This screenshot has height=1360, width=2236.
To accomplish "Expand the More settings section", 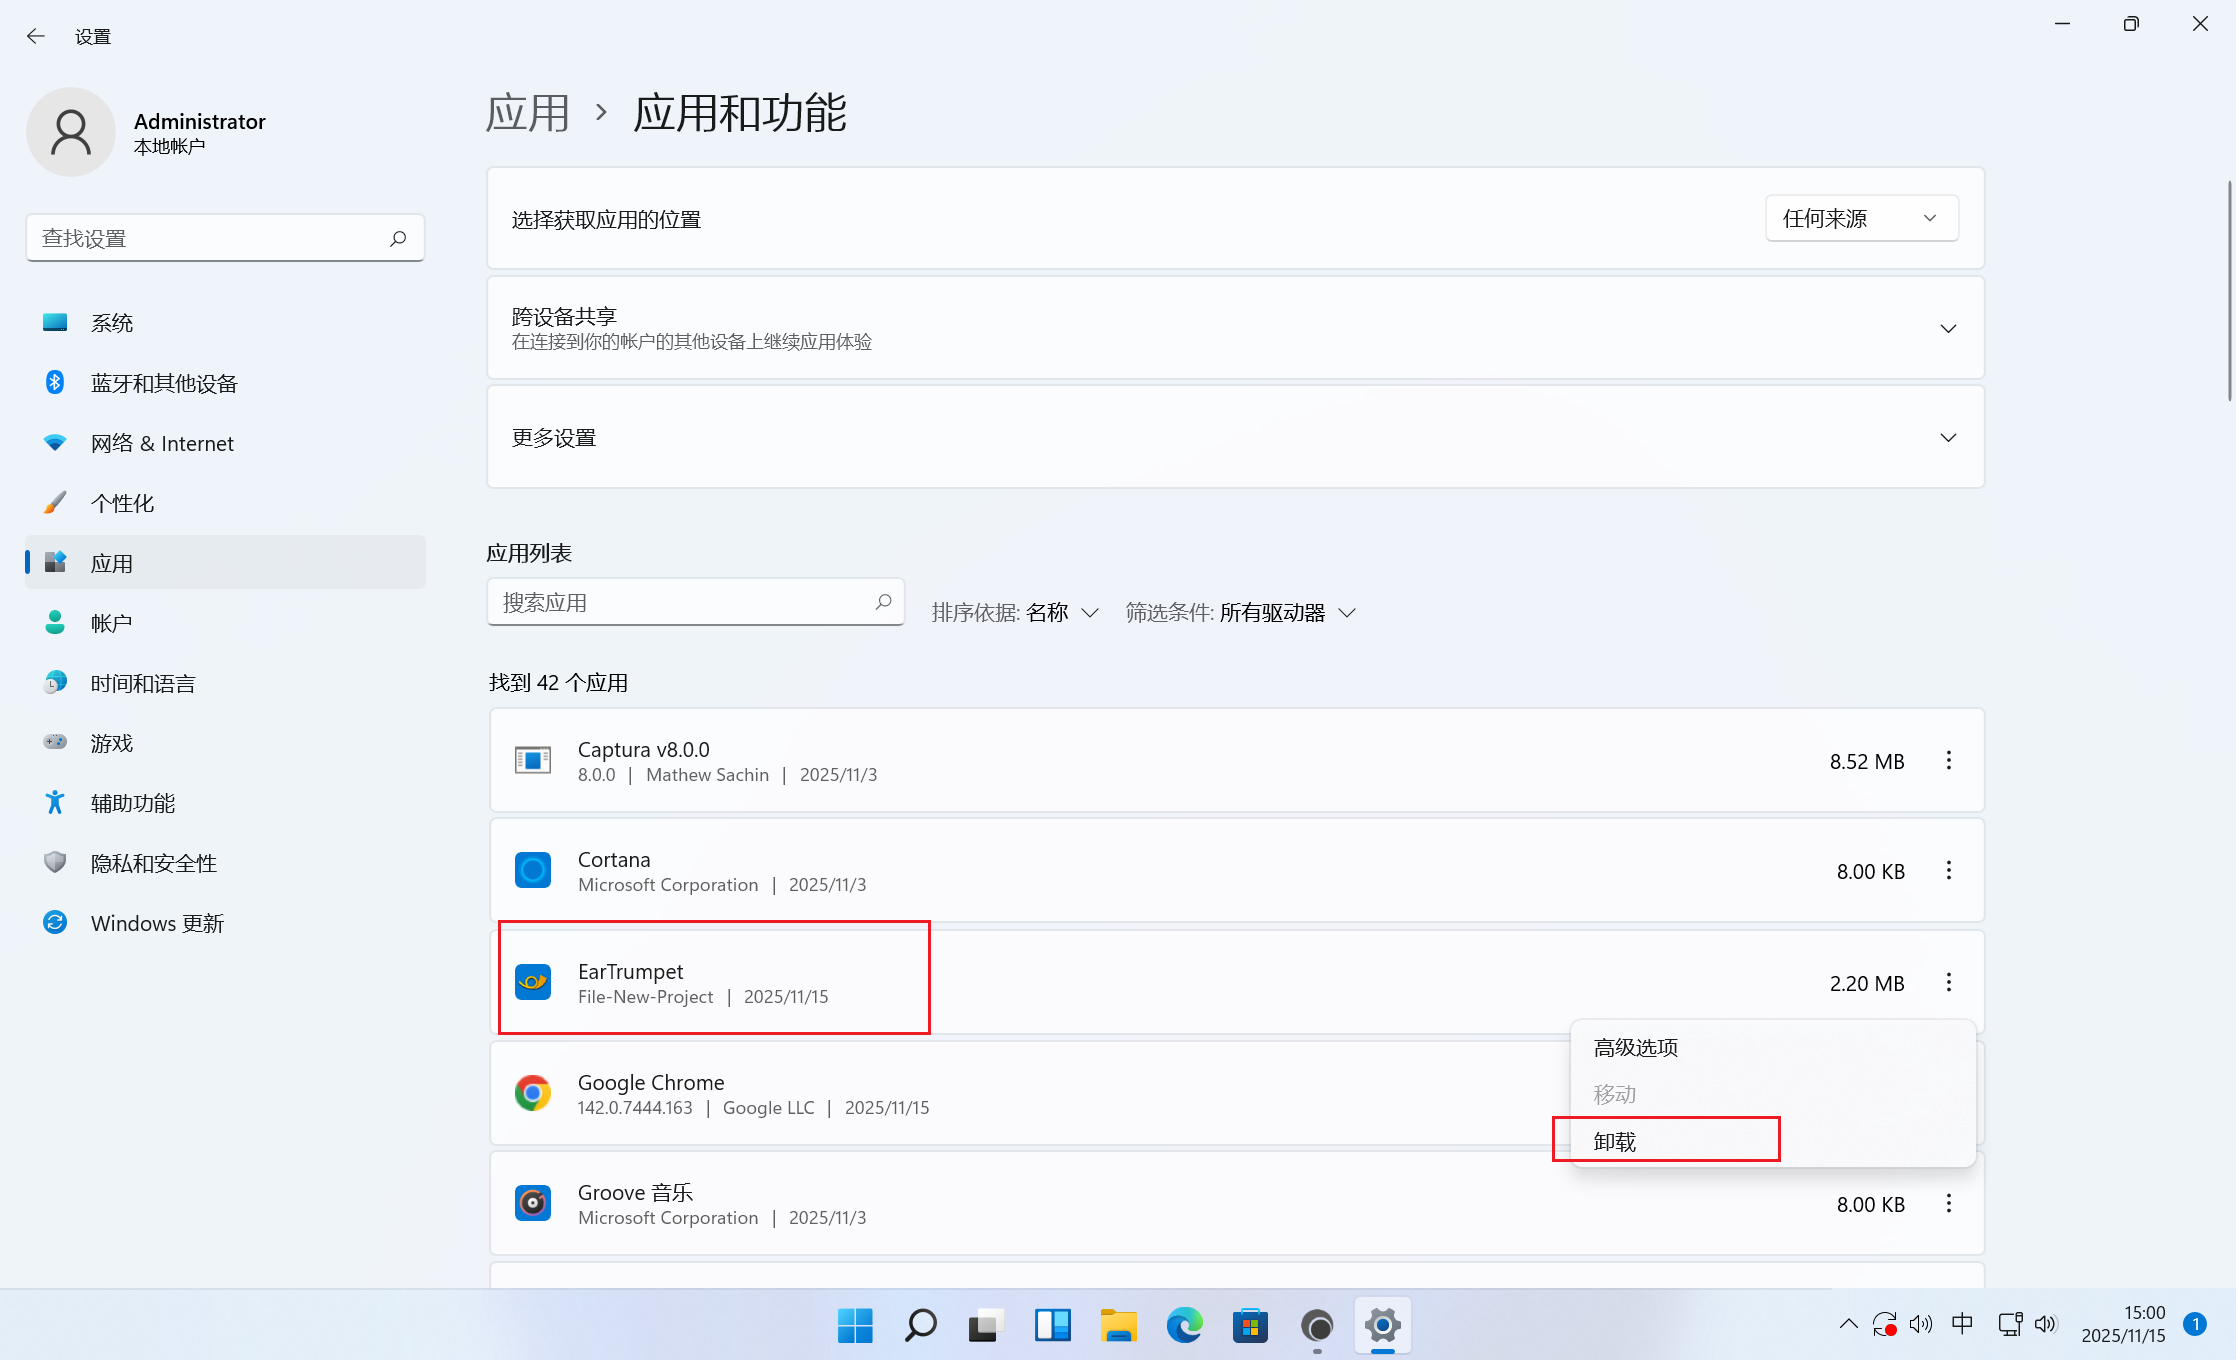I will pos(1947,438).
